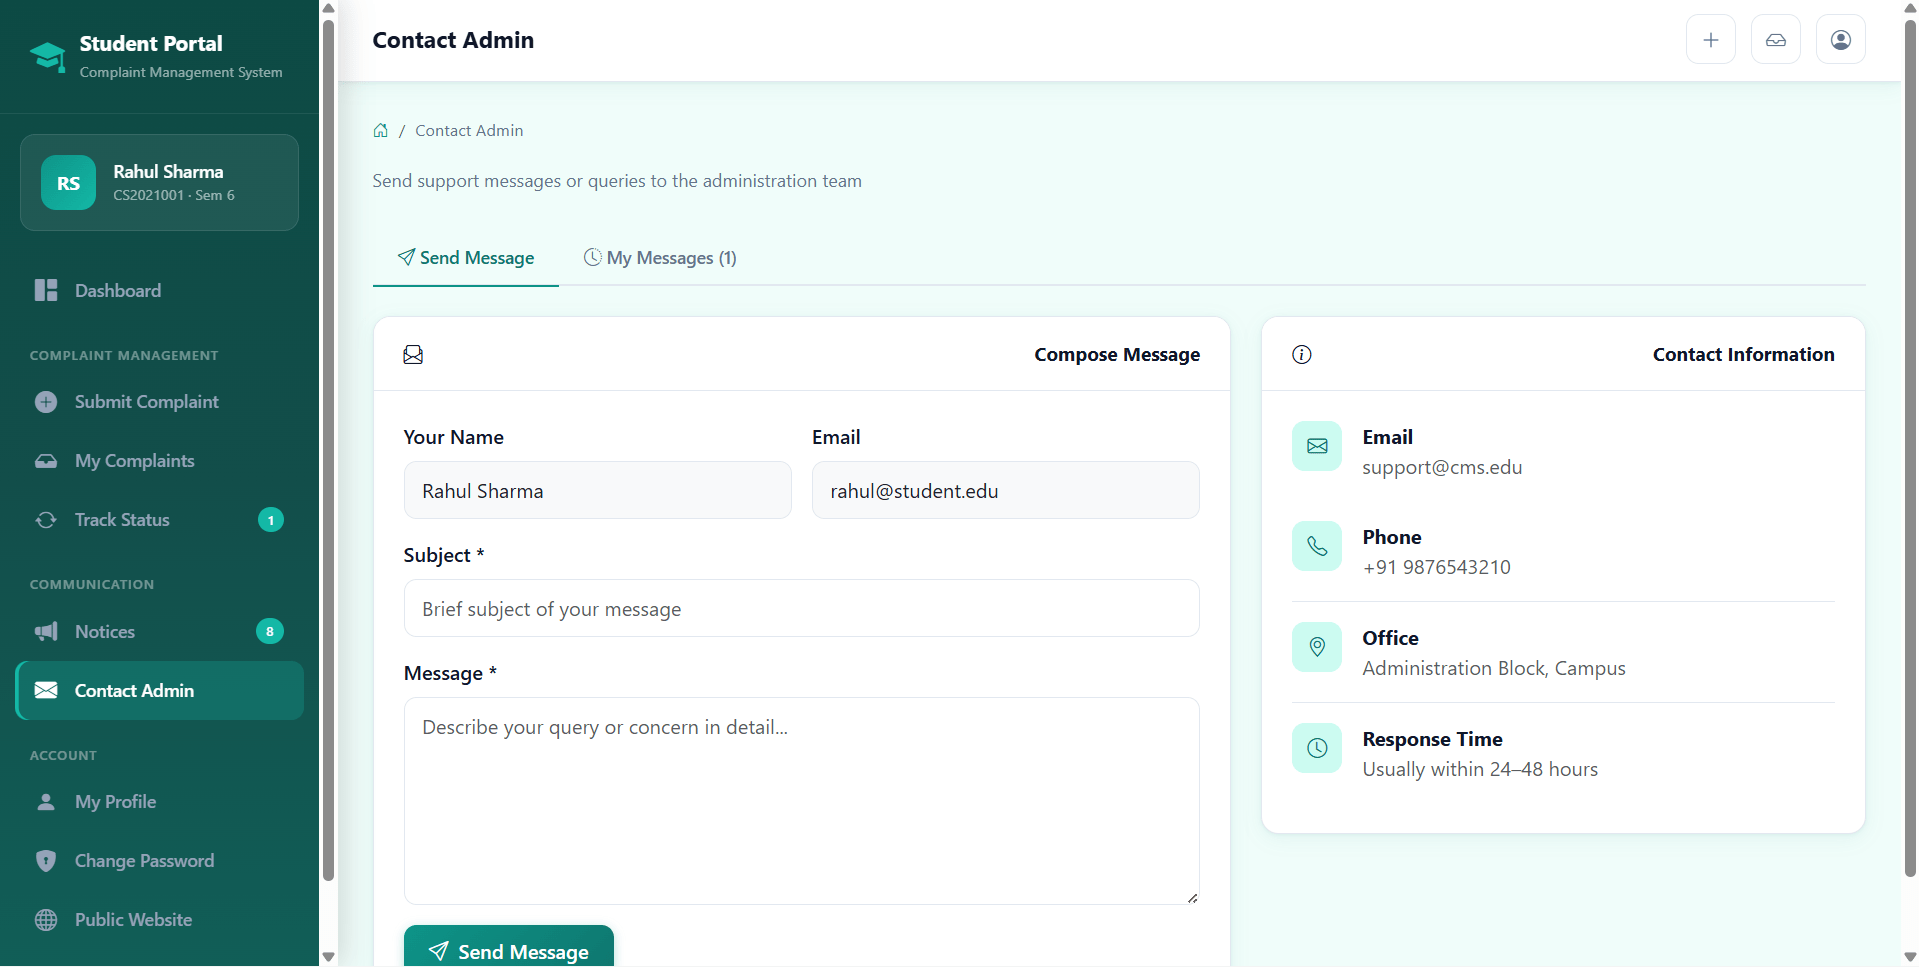Switch to My Messages (1) tab
The width and height of the screenshot is (1919, 967).
[660, 258]
